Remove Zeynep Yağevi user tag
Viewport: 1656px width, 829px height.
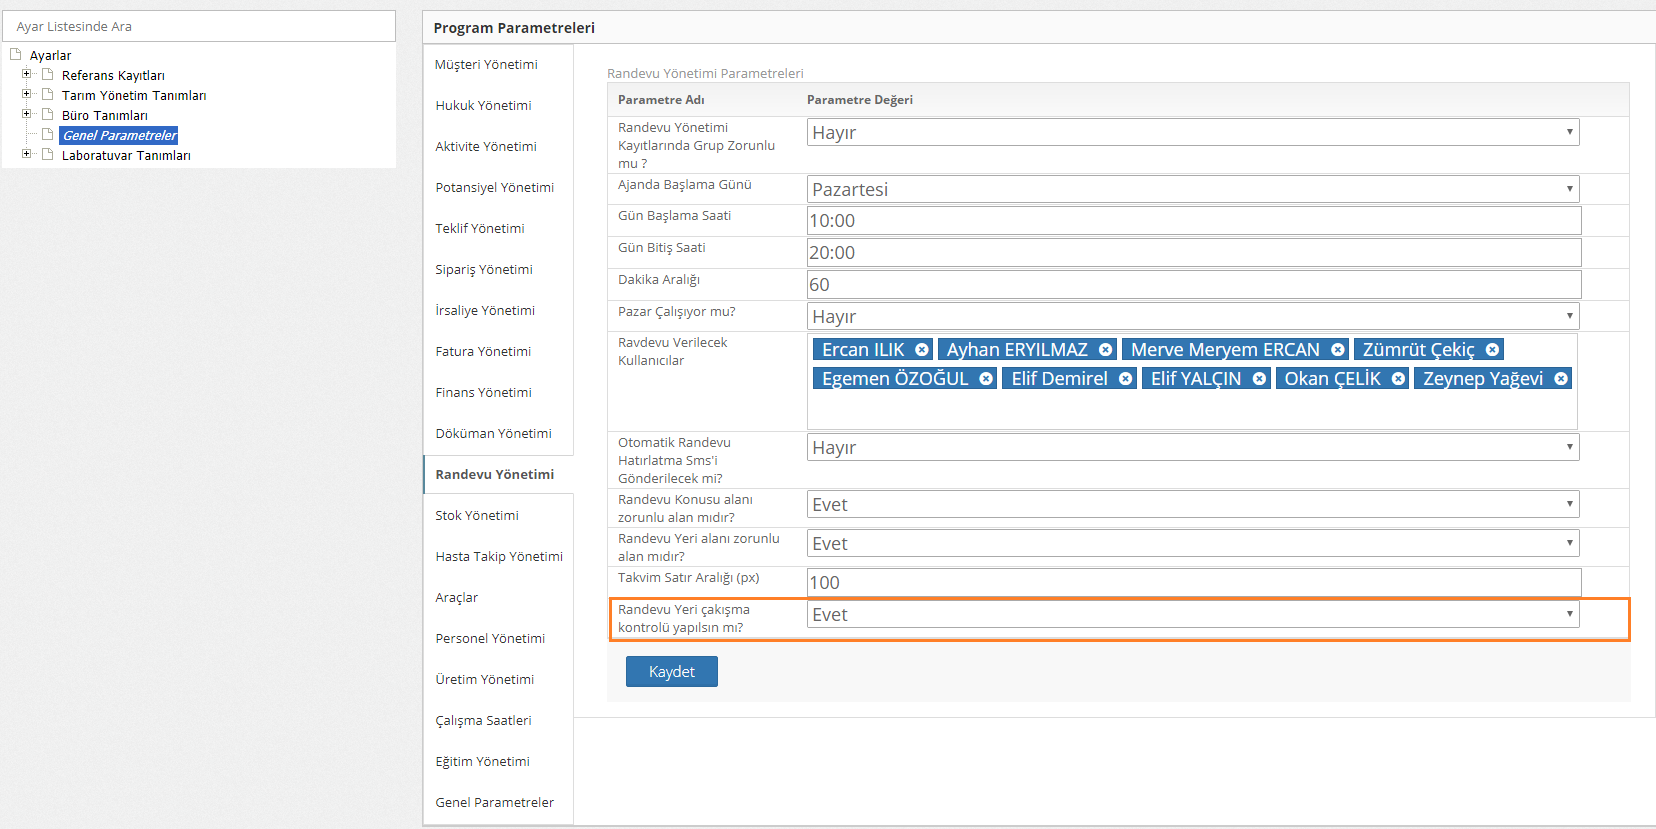point(1560,379)
